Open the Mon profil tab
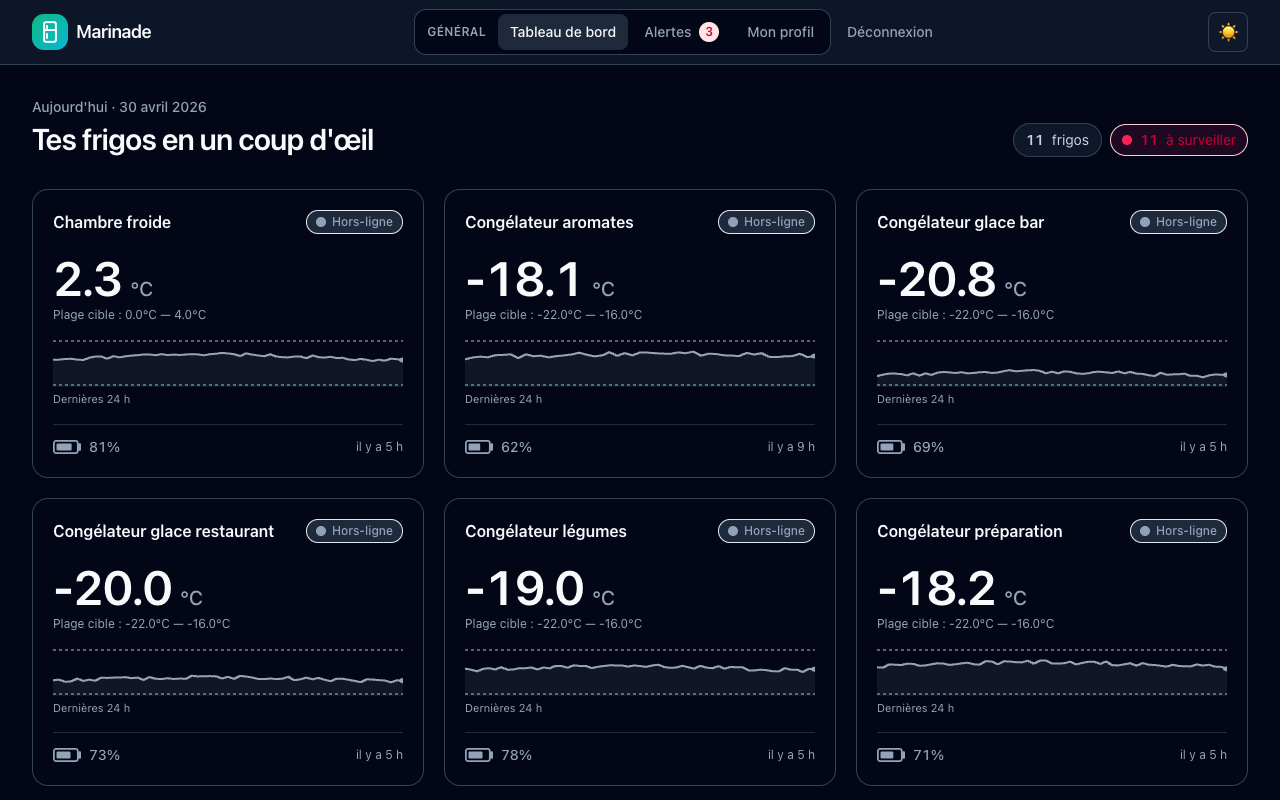Screen dimensions: 1280x800 click(x=780, y=32)
